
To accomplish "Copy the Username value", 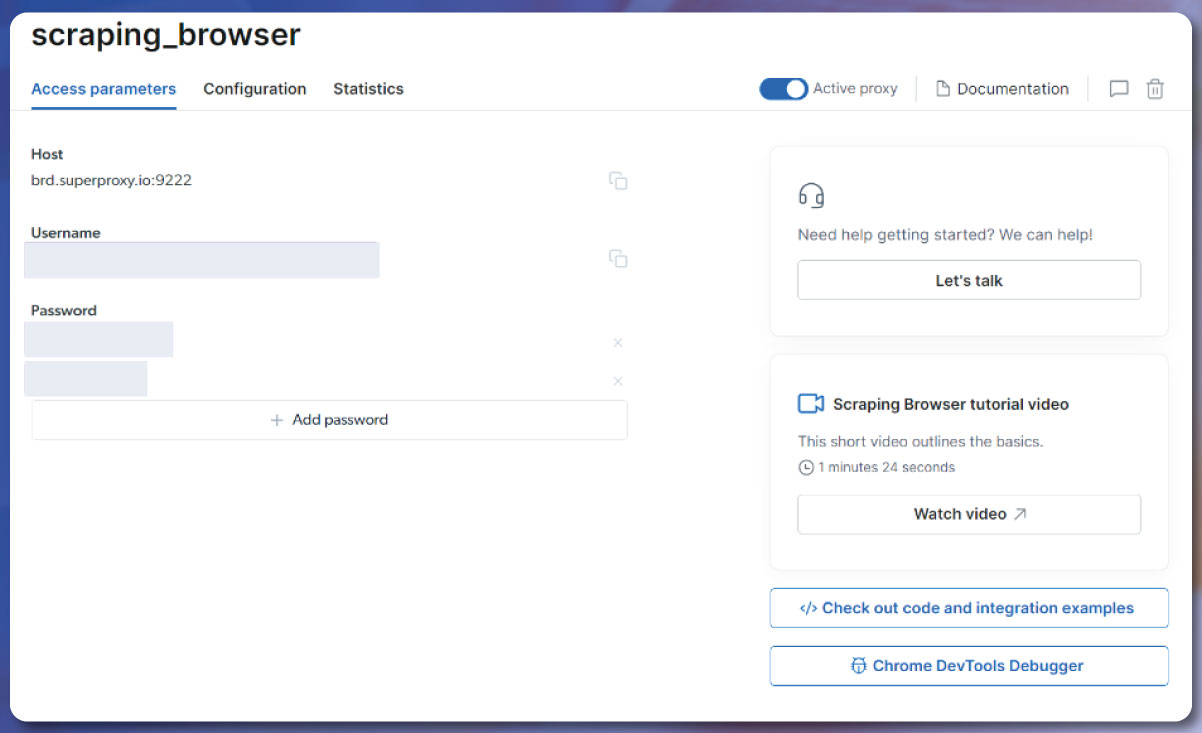I will tap(618, 259).
